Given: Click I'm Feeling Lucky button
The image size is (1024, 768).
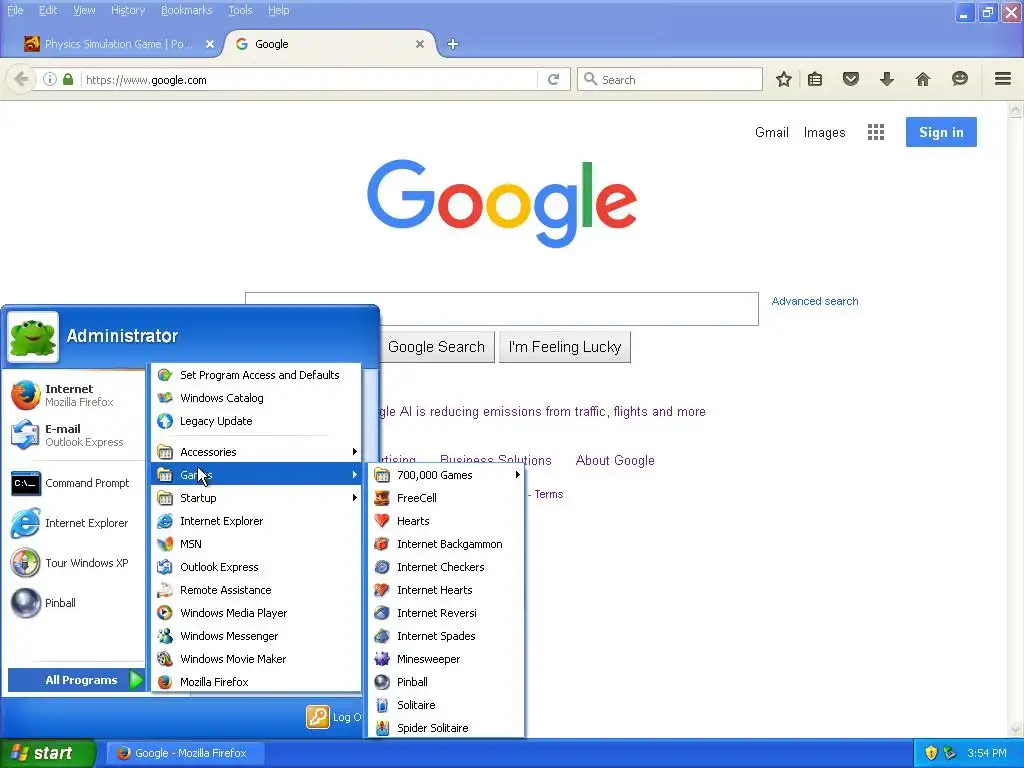Looking at the screenshot, I should click(565, 347).
